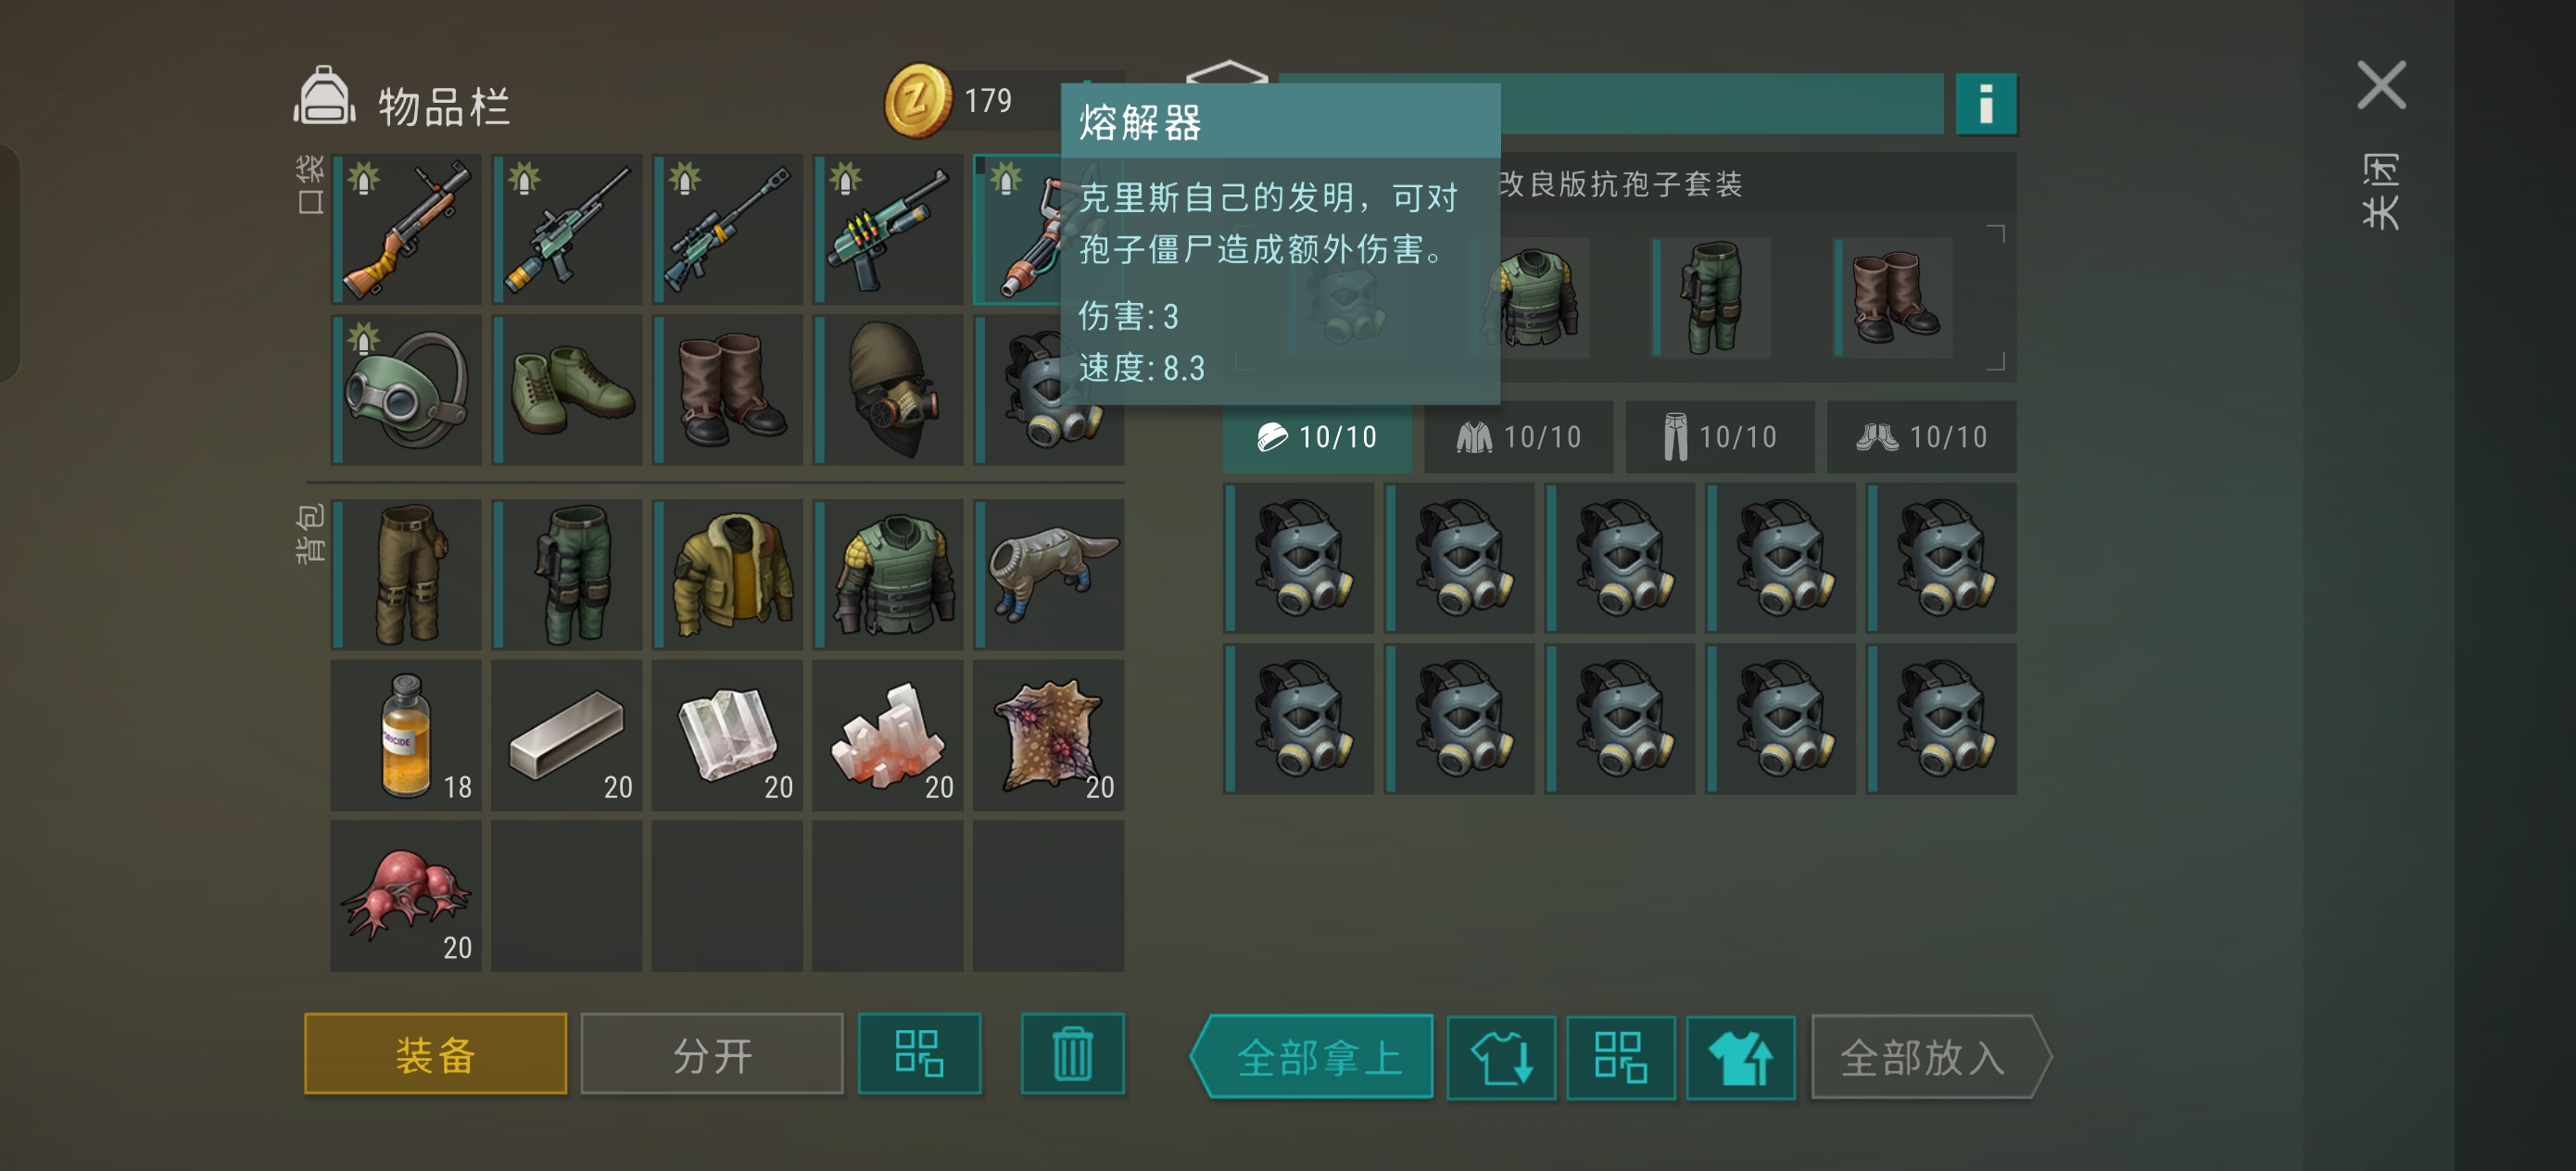Screen dimensions: 2576x1171
Task: Close the inventory with the X
Action: [2381, 85]
